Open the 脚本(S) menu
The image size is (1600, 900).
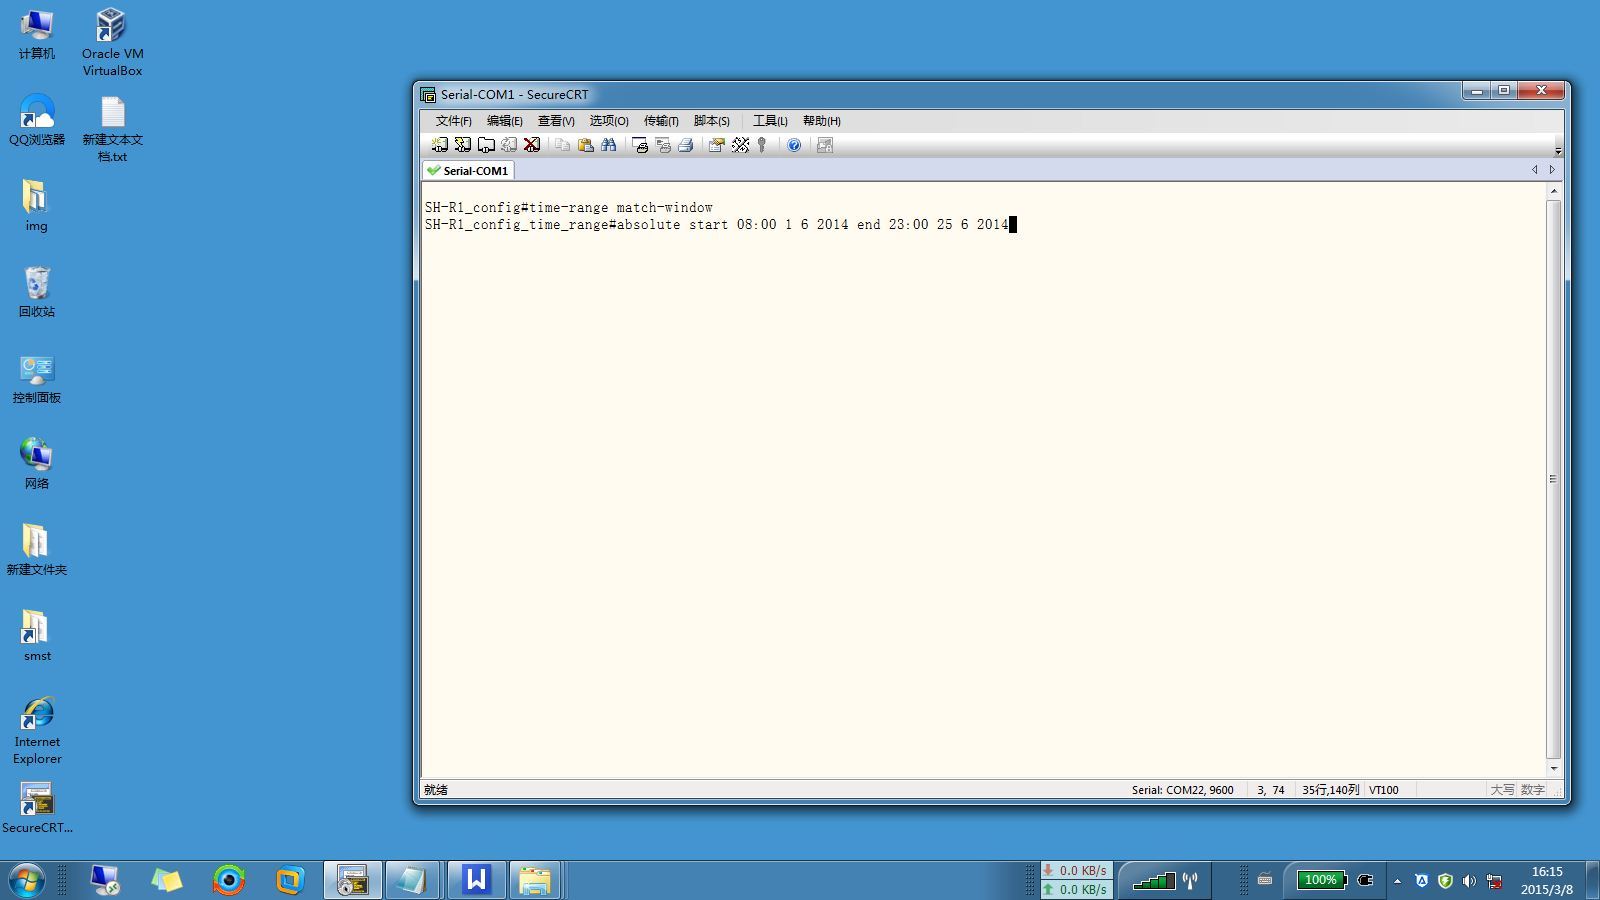[x=711, y=121]
